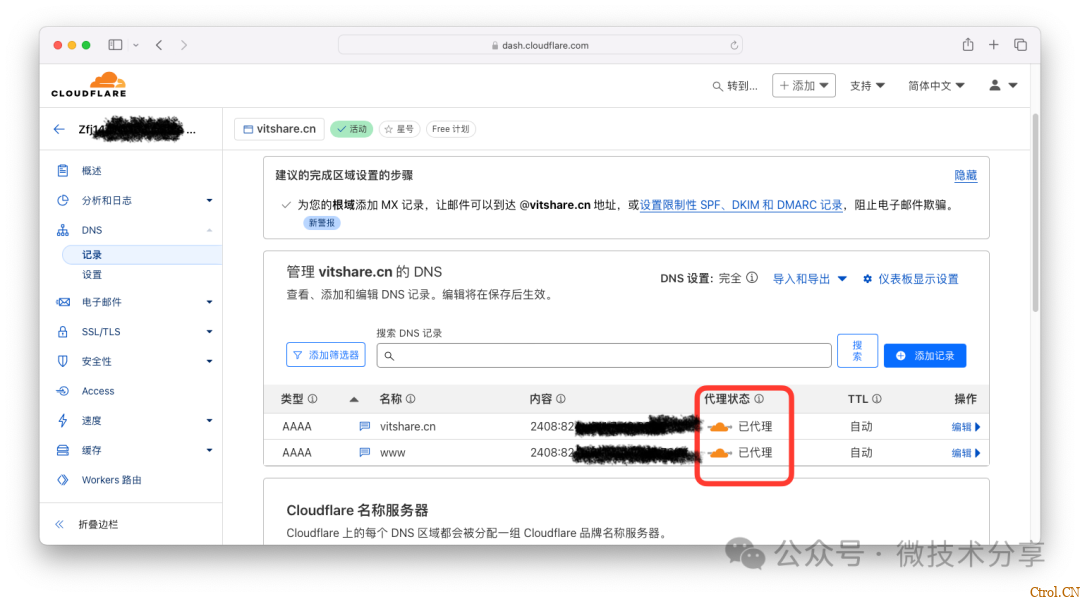Select 设置 under DNS in sidebar
Screen dimensions: 1080x597
click(x=92, y=275)
